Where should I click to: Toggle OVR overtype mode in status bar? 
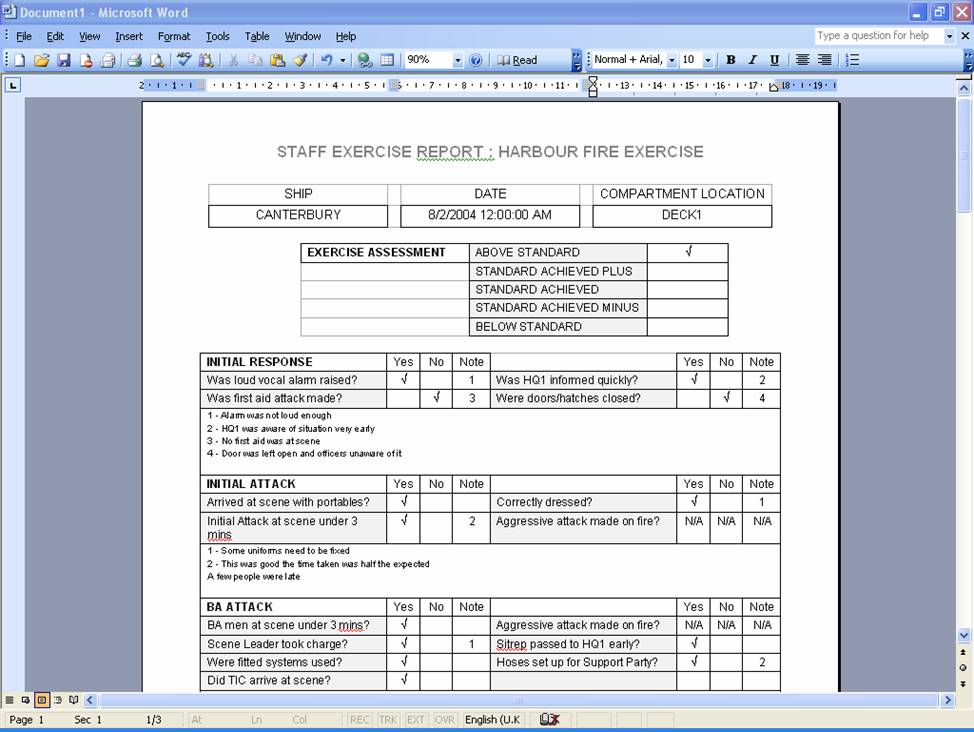tap(444, 720)
